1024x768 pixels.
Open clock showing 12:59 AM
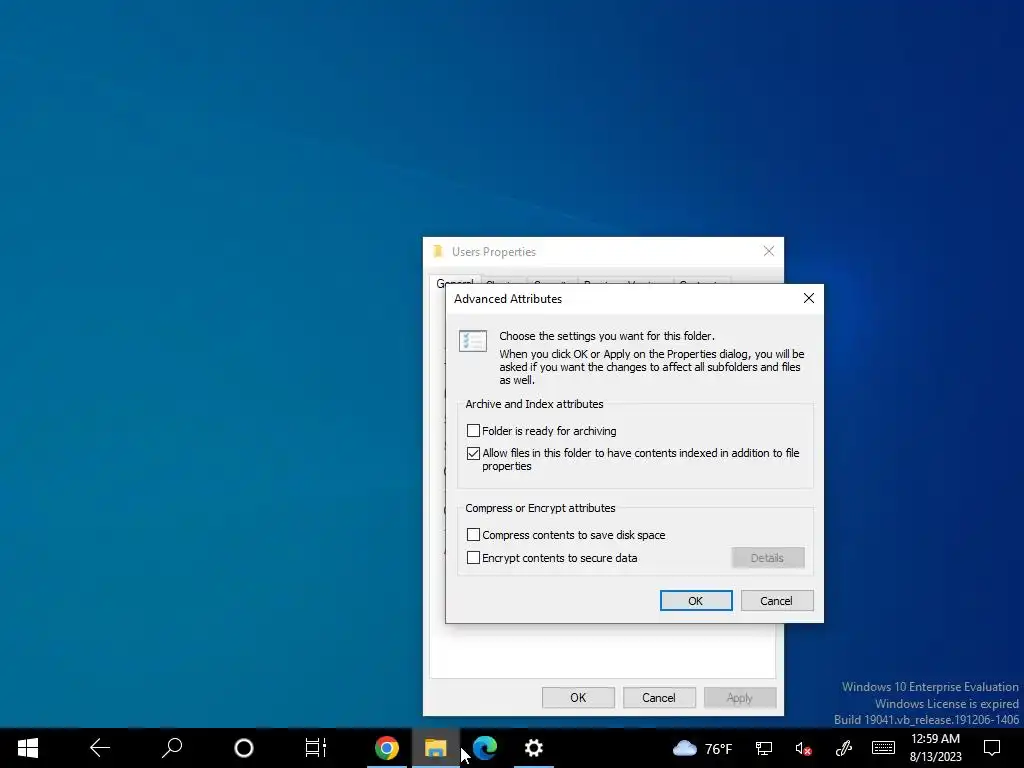[935, 748]
